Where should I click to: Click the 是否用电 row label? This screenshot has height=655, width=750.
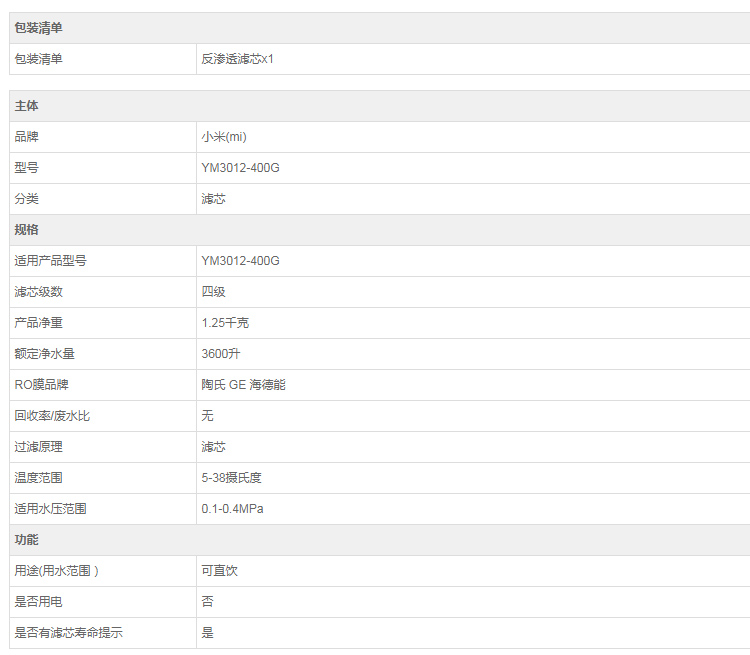pos(38,602)
